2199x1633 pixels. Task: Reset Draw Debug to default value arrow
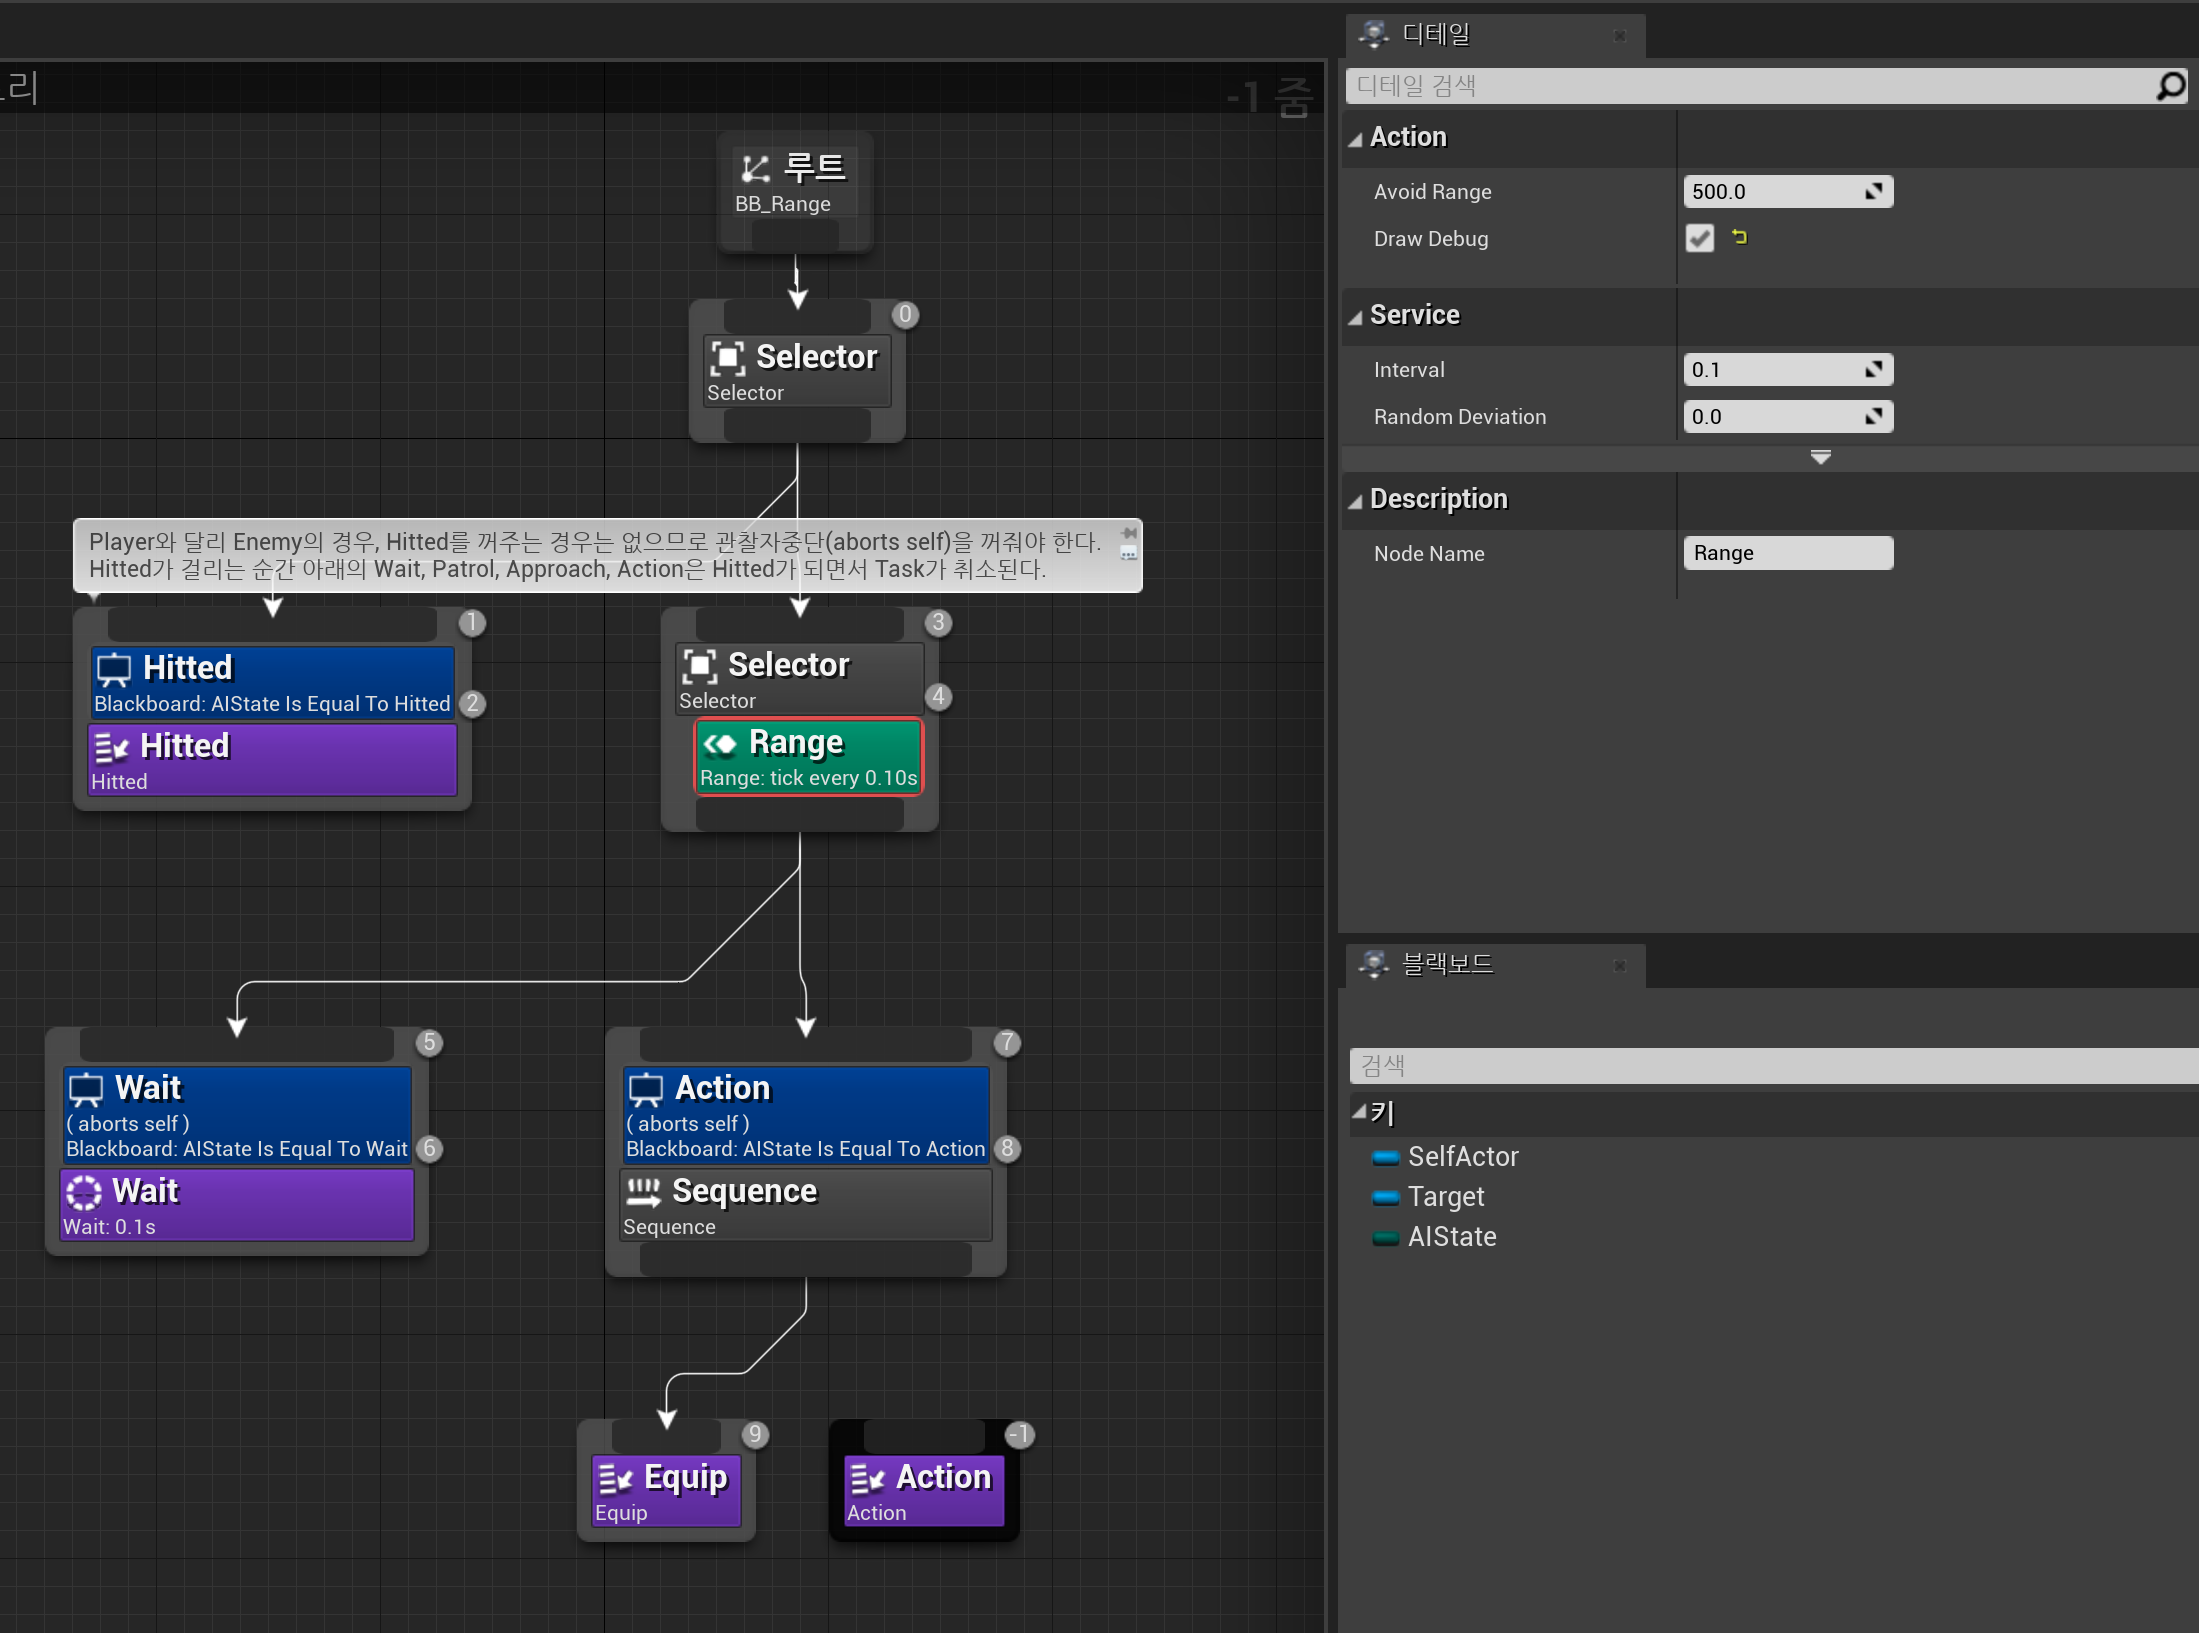1739,237
